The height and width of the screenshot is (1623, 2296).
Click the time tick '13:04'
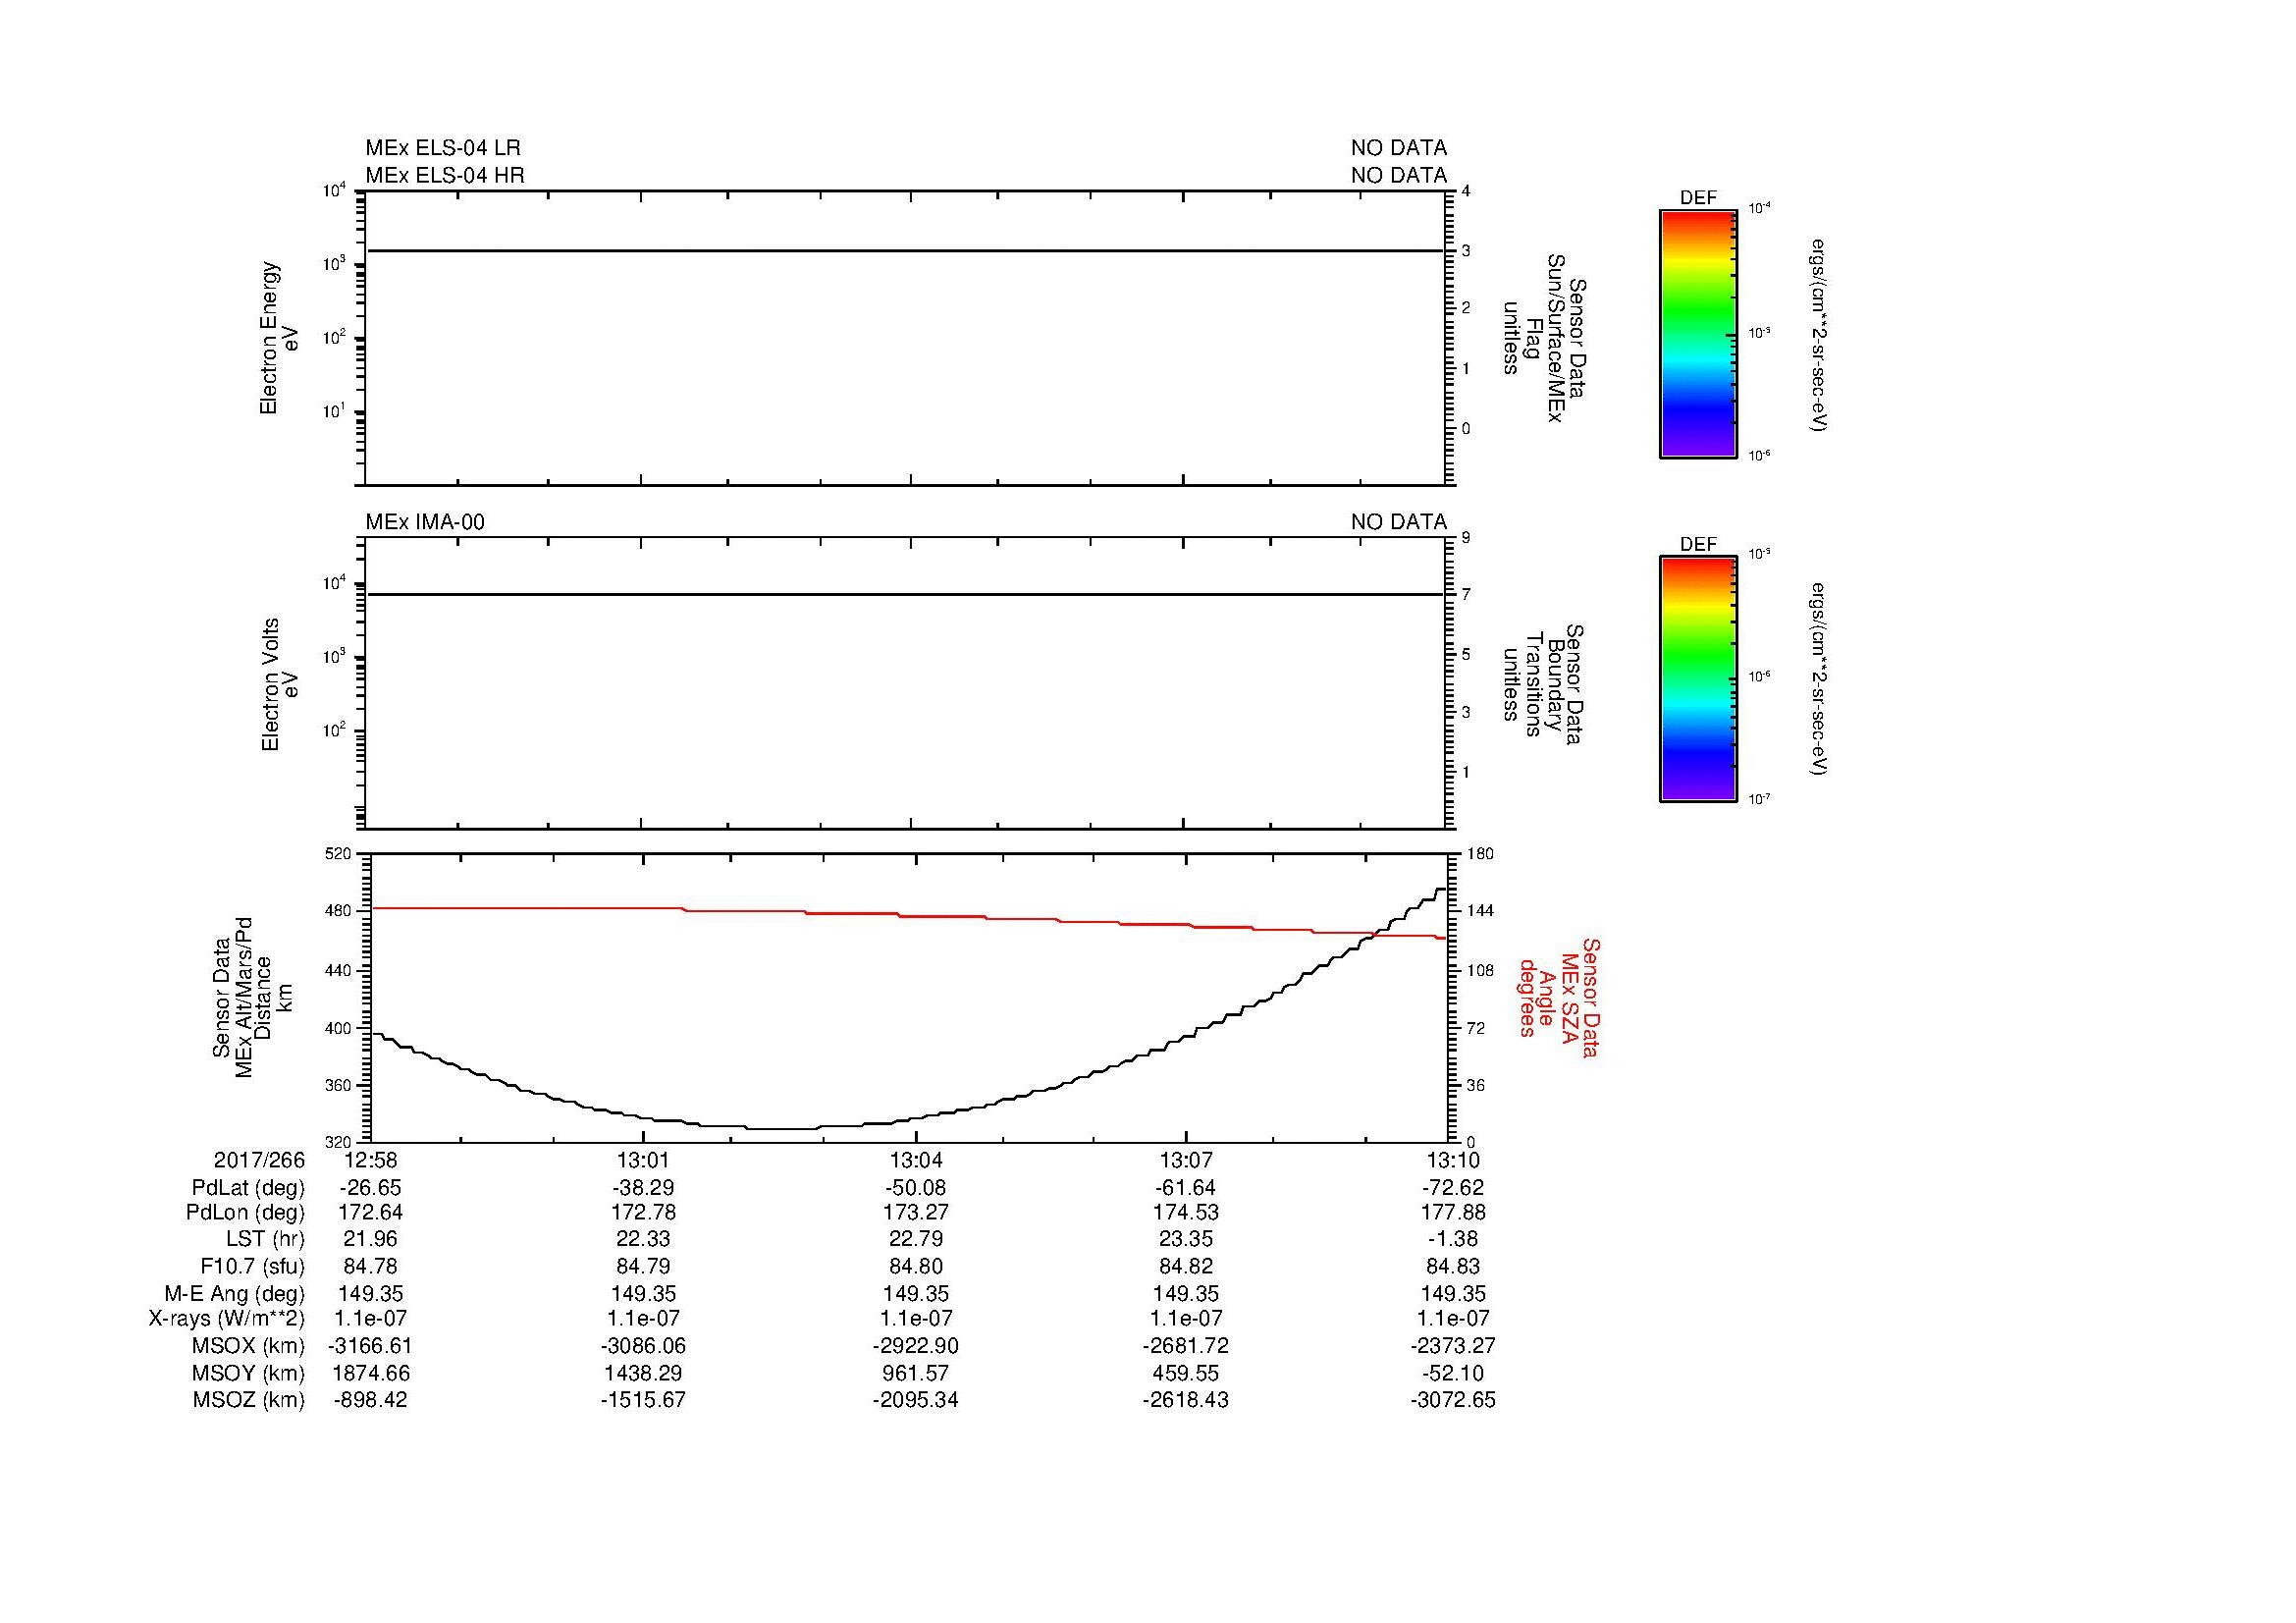[x=915, y=1160]
